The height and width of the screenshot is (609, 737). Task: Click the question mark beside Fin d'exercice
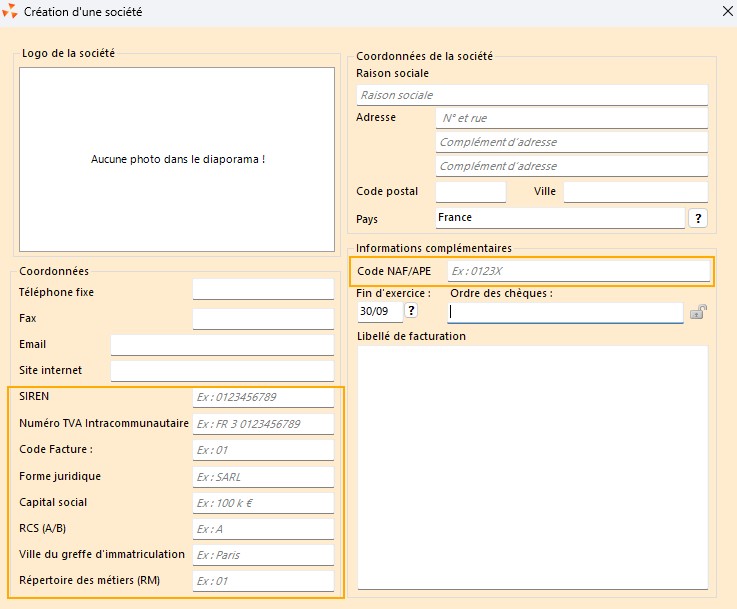pyautogui.click(x=411, y=311)
